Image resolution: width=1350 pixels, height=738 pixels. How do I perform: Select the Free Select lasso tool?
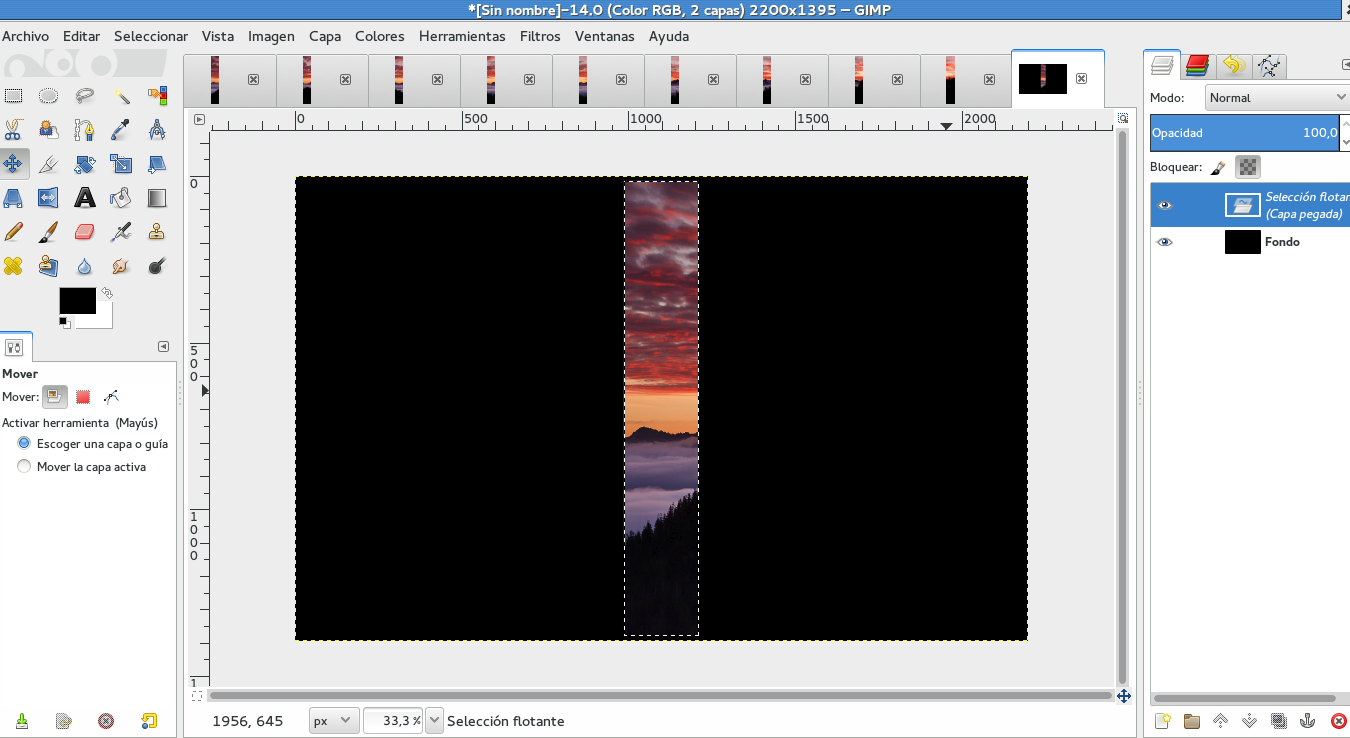pos(85,96)
